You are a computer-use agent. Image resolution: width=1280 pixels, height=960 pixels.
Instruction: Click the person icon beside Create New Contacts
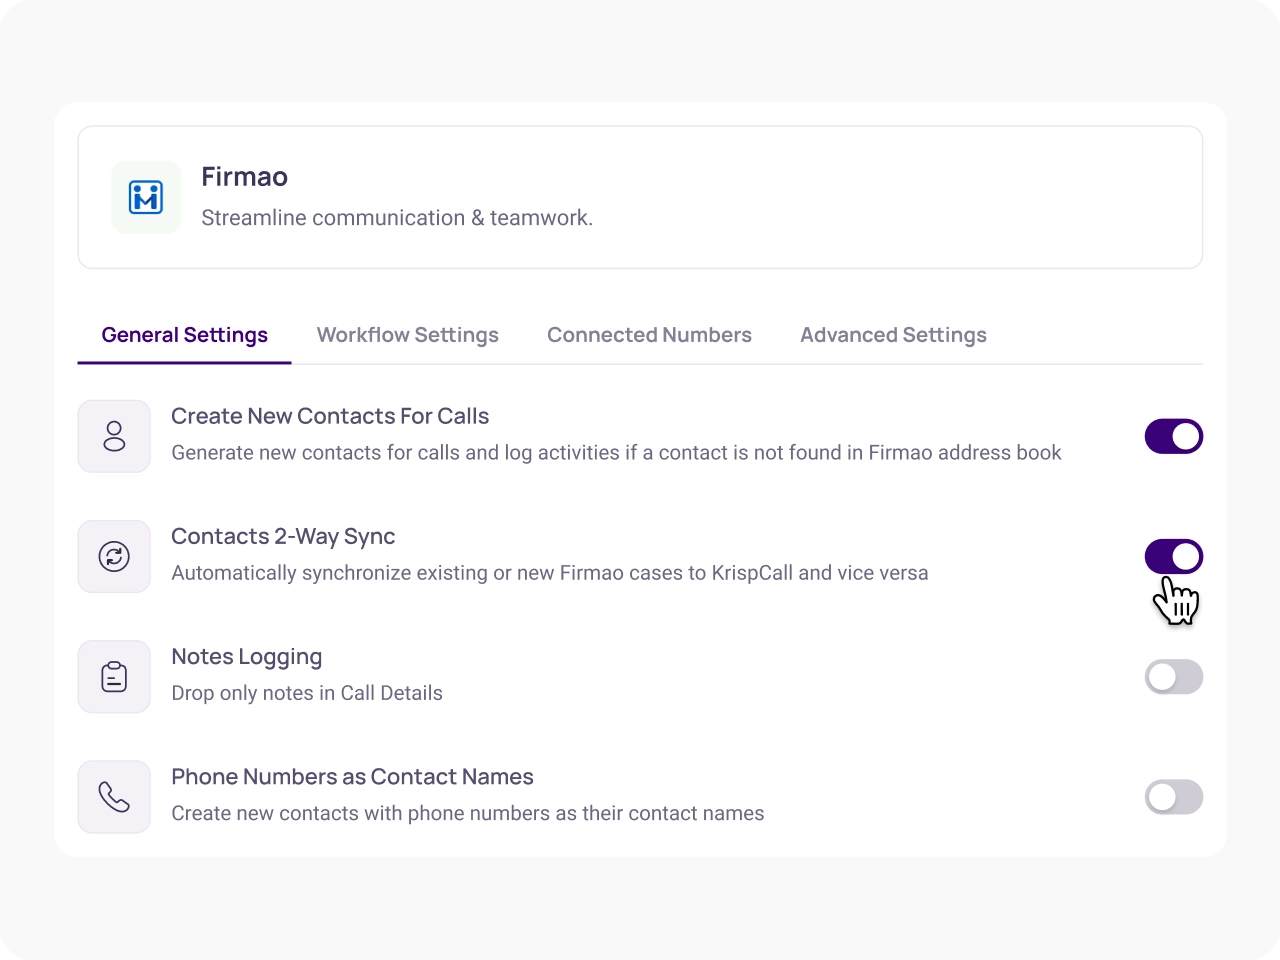114,436
